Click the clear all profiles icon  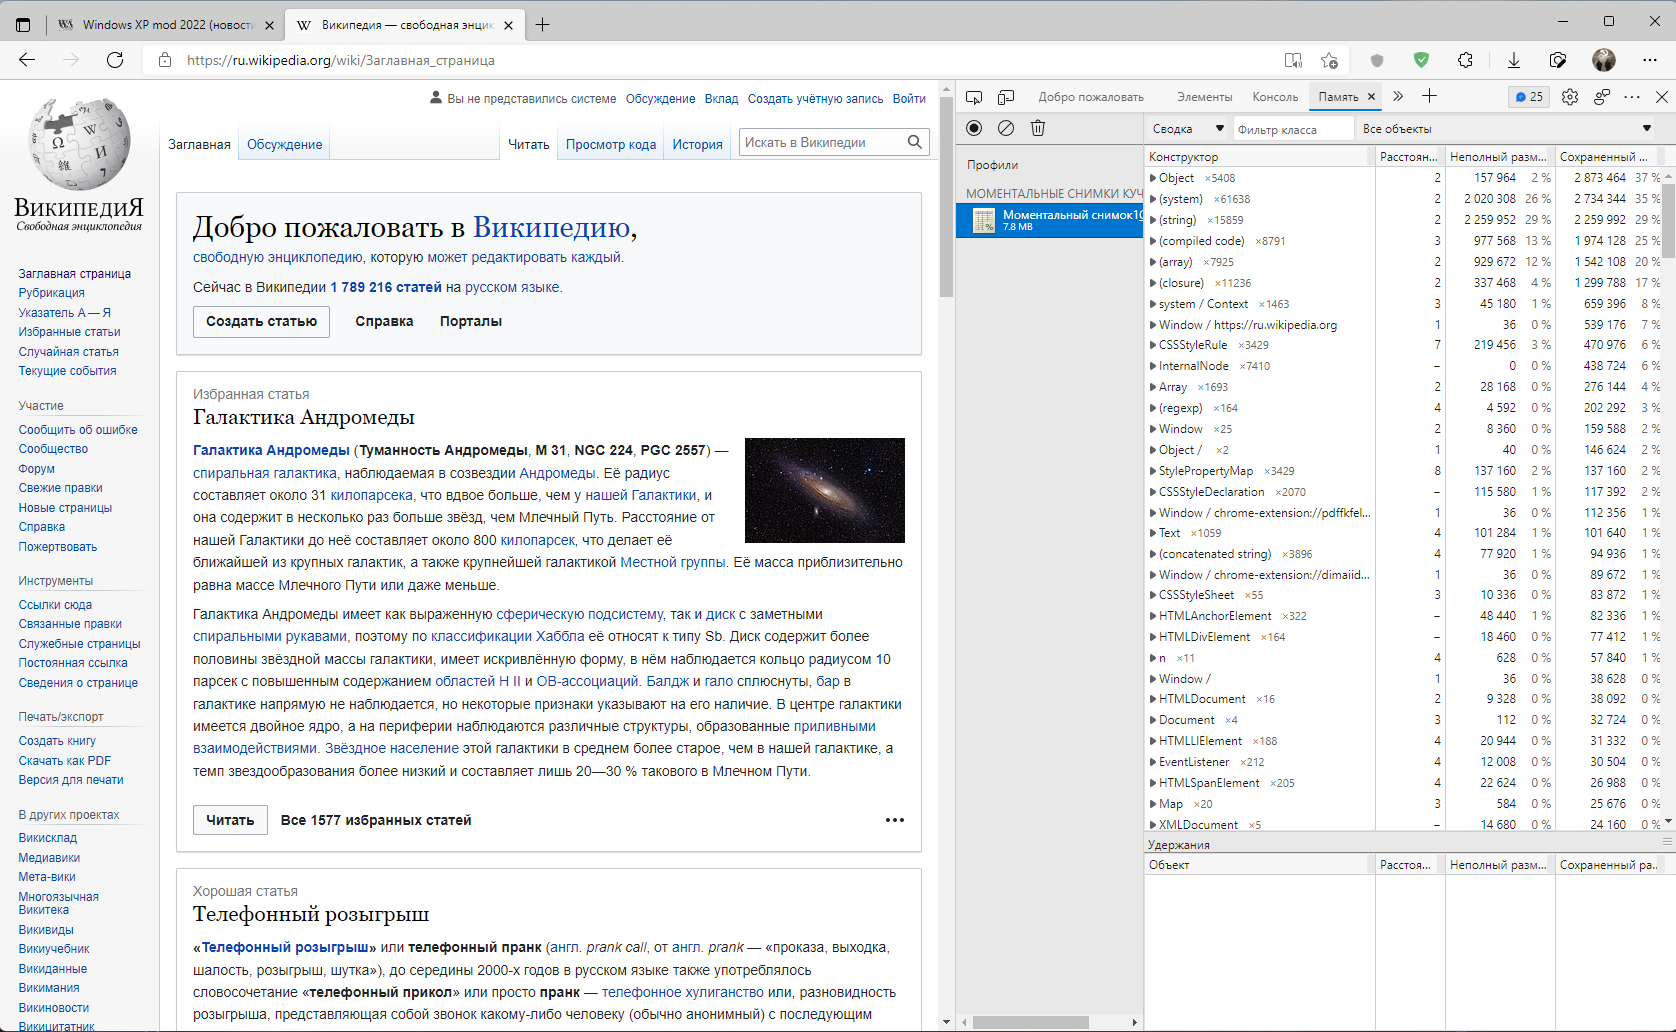coord(1006,128)
